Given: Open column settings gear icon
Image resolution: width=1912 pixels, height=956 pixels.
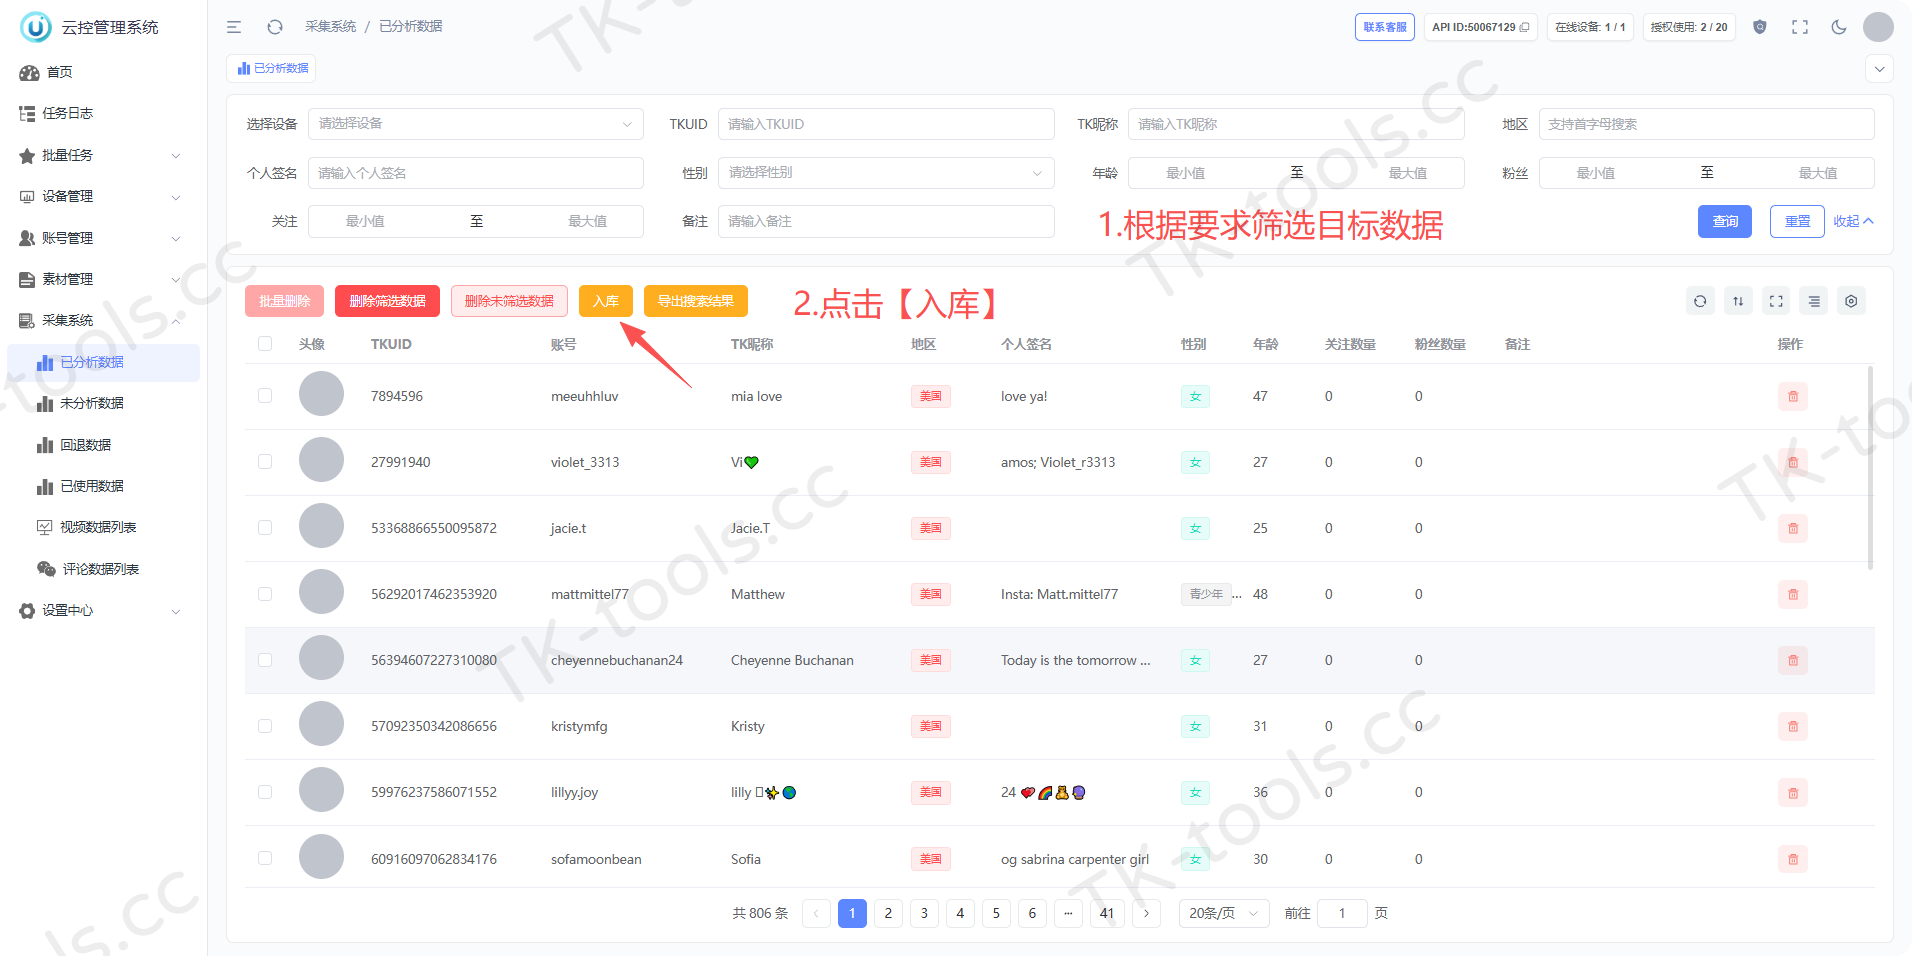Looking at the screenshot, I should coord(1851,301).
